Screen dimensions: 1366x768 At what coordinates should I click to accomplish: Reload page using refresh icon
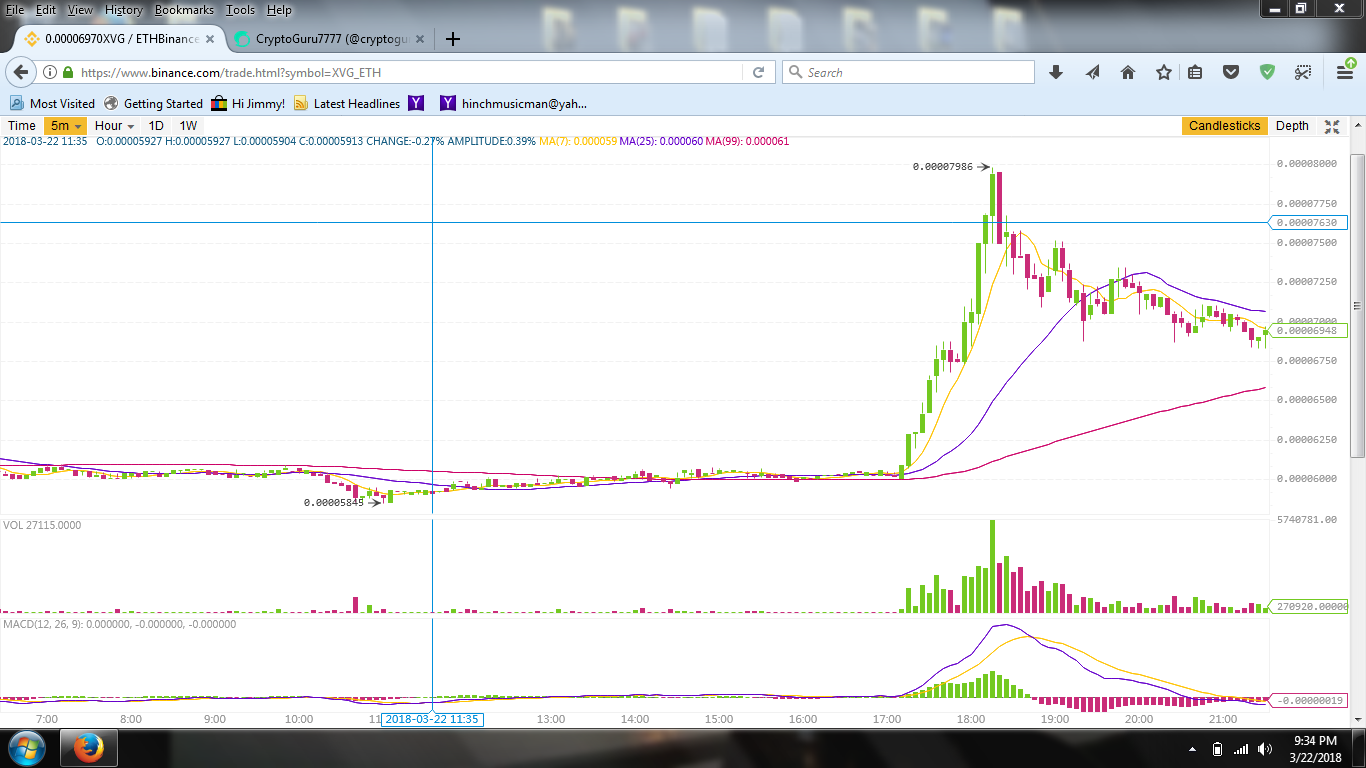click(x=758, y=72)
